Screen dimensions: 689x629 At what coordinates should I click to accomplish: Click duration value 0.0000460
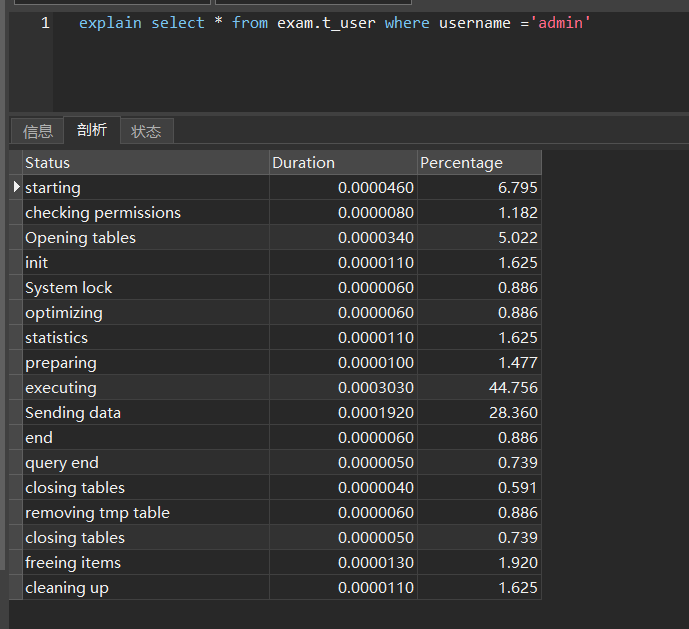click(x=376, y=188)
